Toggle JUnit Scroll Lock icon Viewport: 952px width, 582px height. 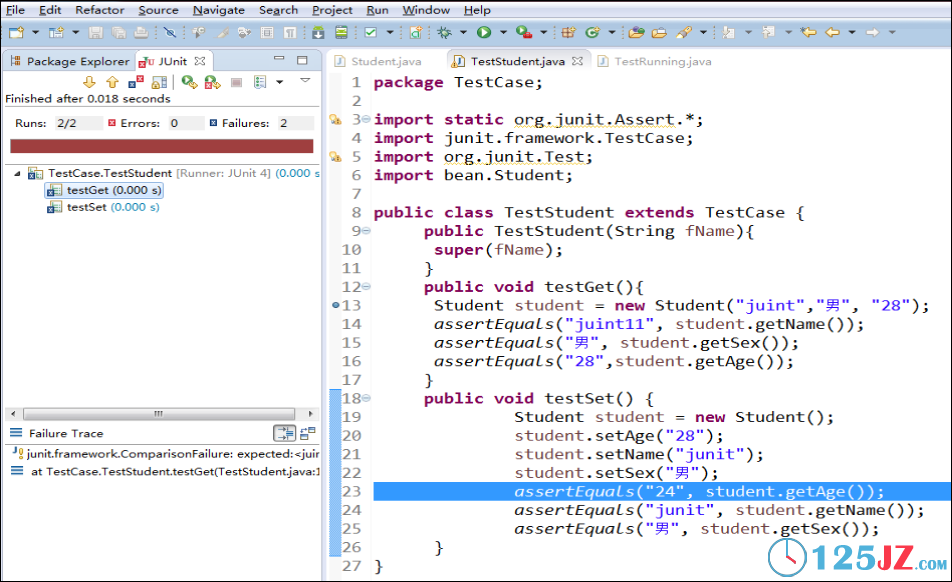click(x=160, y=82)
